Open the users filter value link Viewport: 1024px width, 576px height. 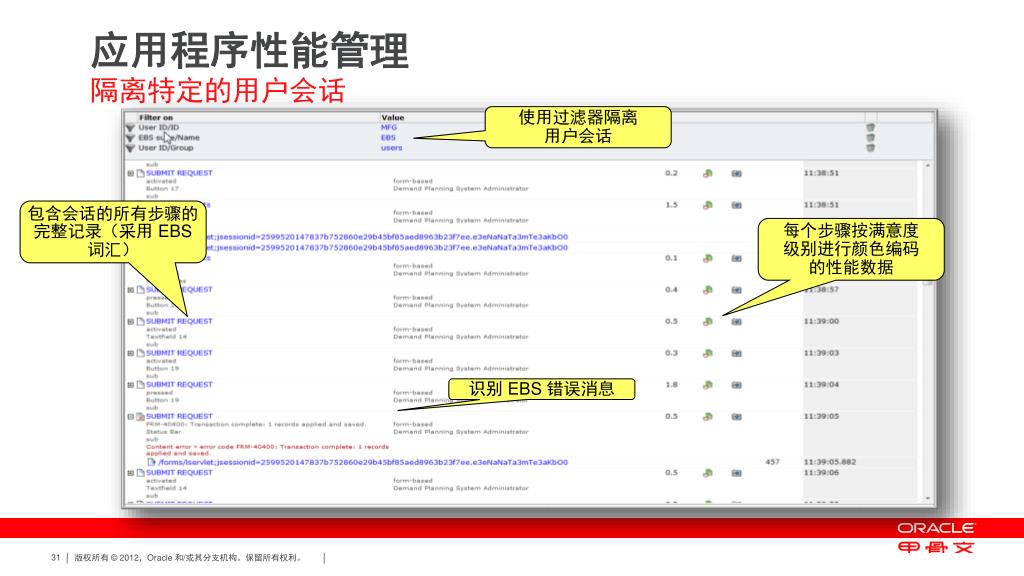click(391, 148)
